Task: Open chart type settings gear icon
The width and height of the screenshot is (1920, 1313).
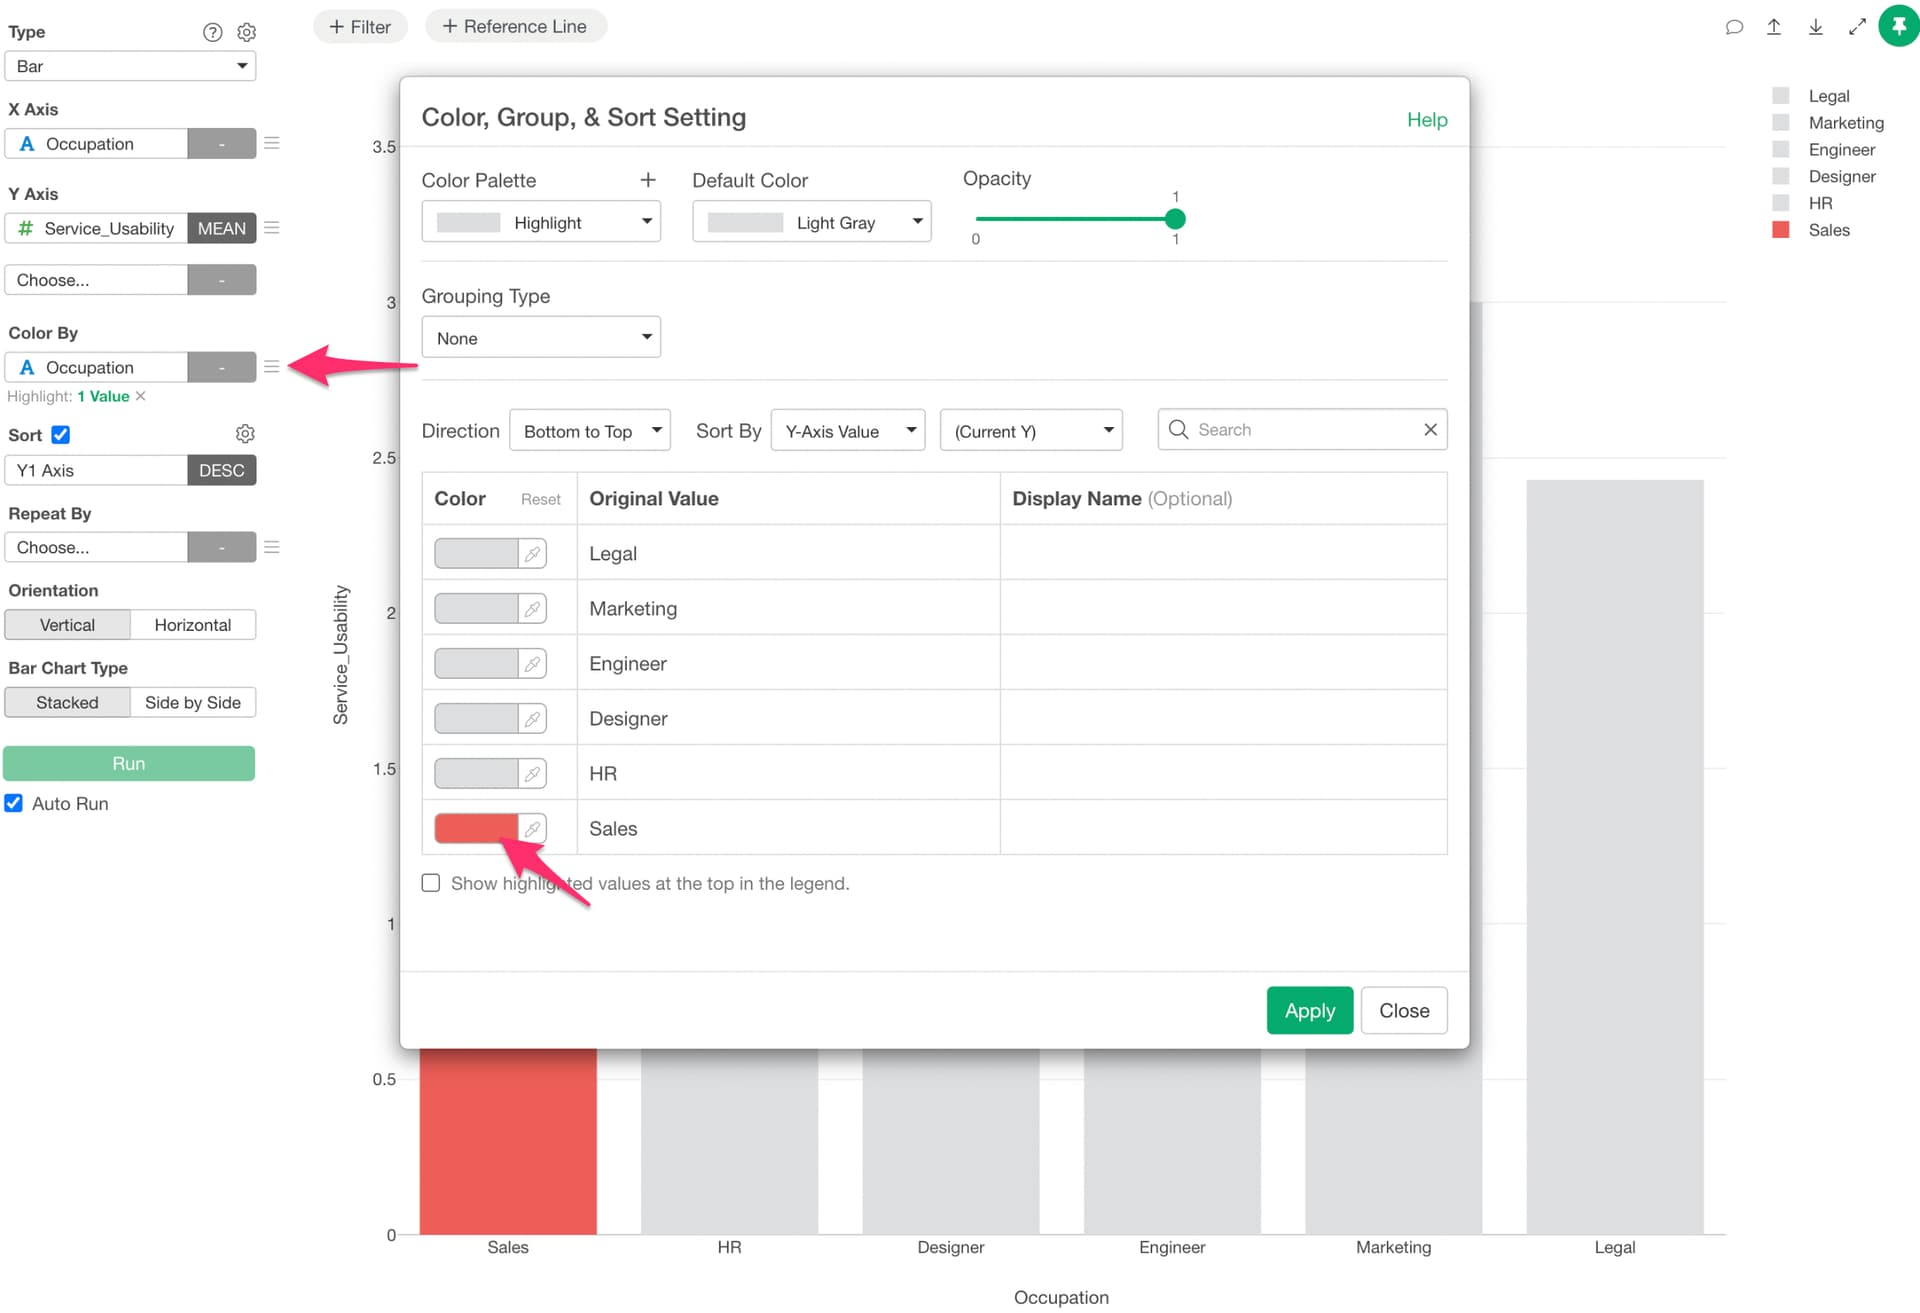Action: [246, 32]
